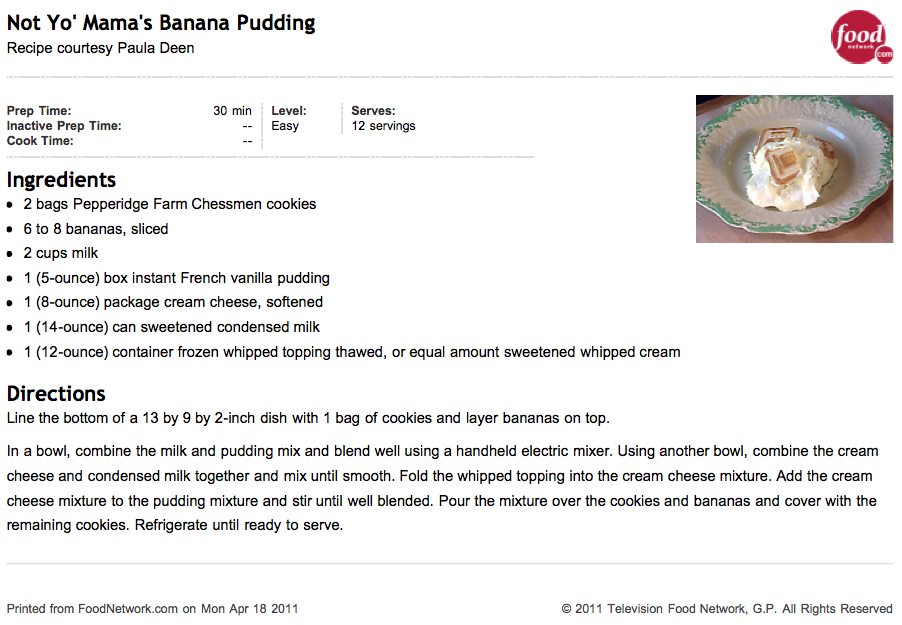Click the 2 cups milk ingredient
The image size is (902, 625).
click(x=60, y=253)
